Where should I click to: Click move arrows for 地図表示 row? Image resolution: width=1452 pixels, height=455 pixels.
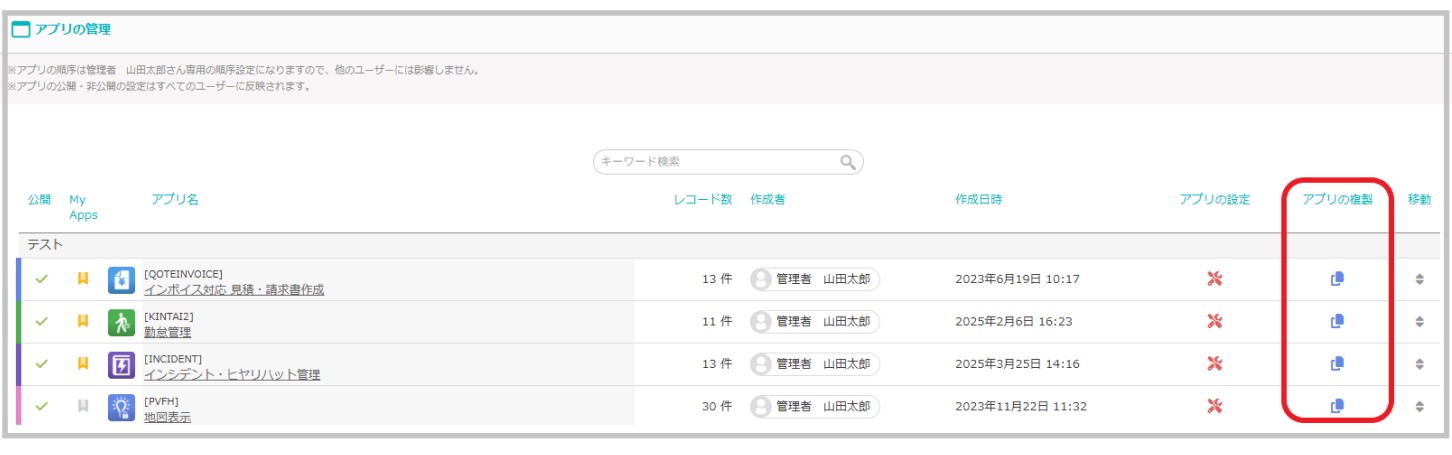point(1419,407)
